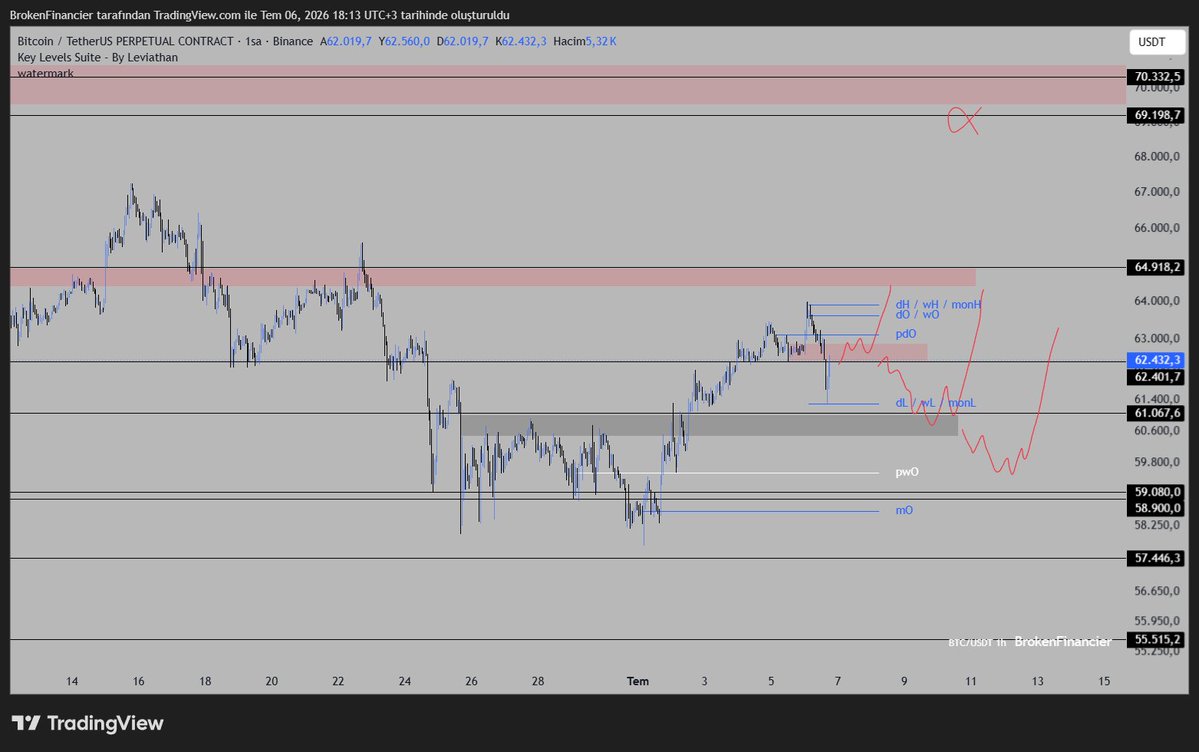Click the dH / wH / monH level label

pos(938,304)
